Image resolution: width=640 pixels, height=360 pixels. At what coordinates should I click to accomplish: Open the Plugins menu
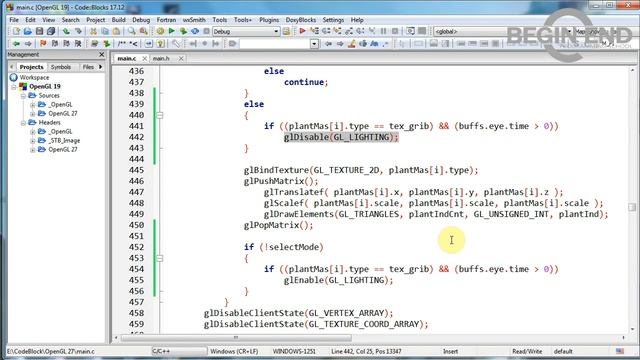[269, 20]
